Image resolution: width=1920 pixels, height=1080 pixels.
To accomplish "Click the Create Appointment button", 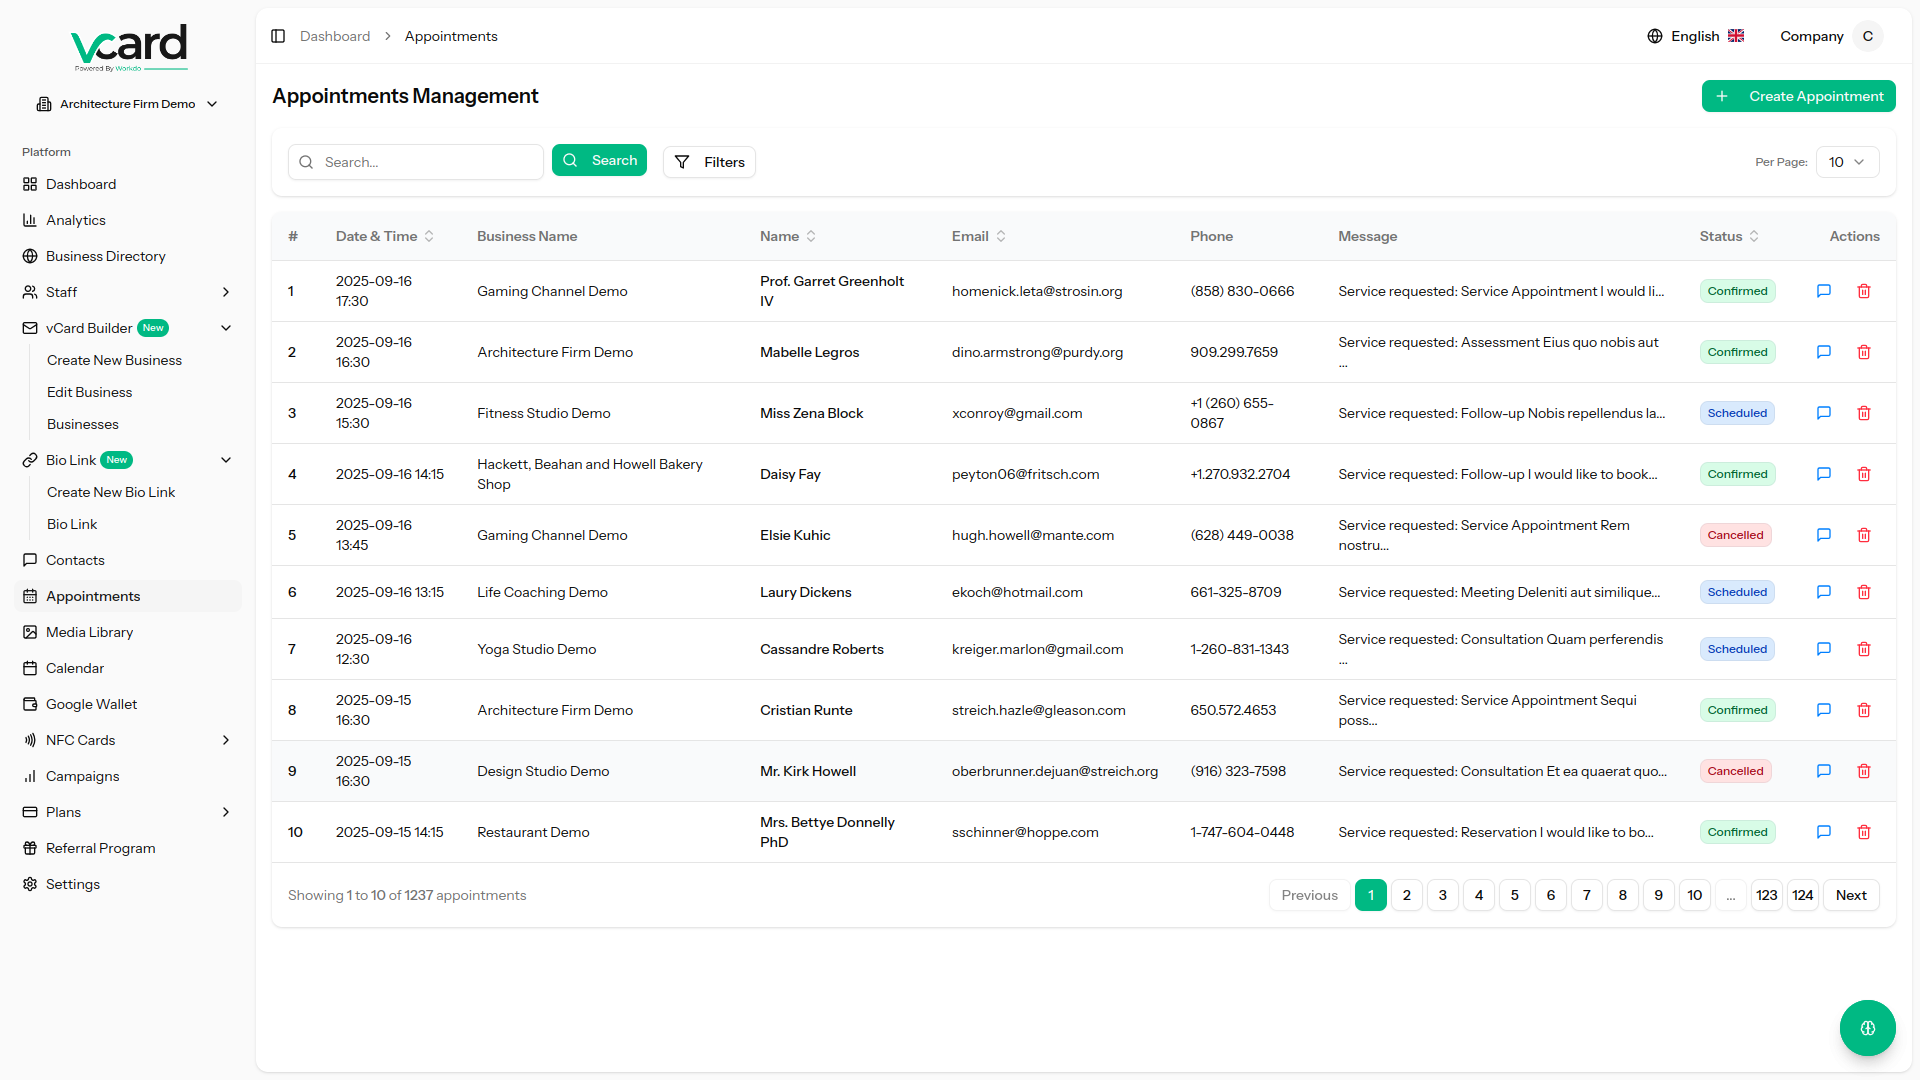I will coord(1798,96).
